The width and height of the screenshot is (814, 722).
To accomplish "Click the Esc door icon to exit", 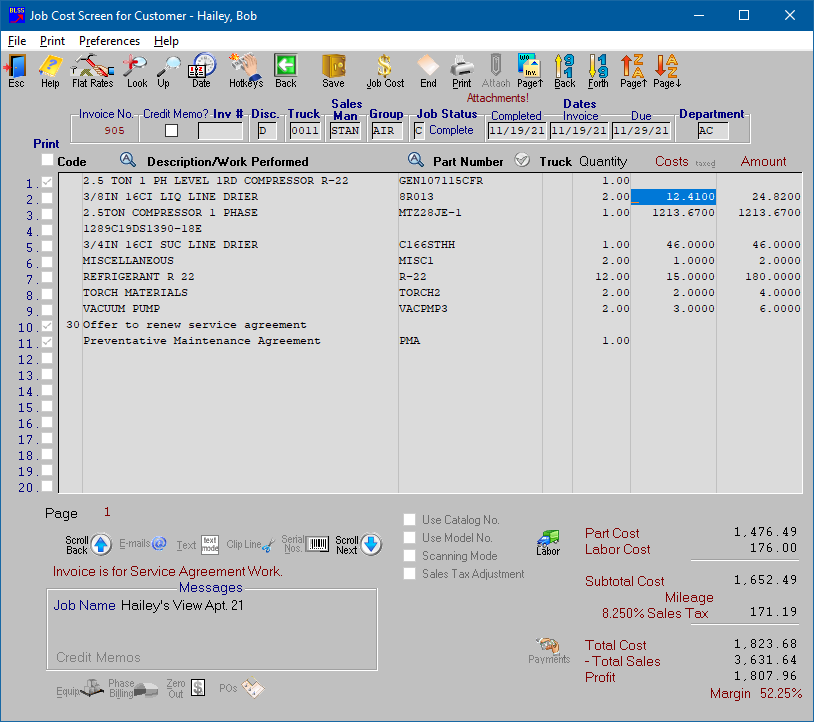I will coord(15,70).
